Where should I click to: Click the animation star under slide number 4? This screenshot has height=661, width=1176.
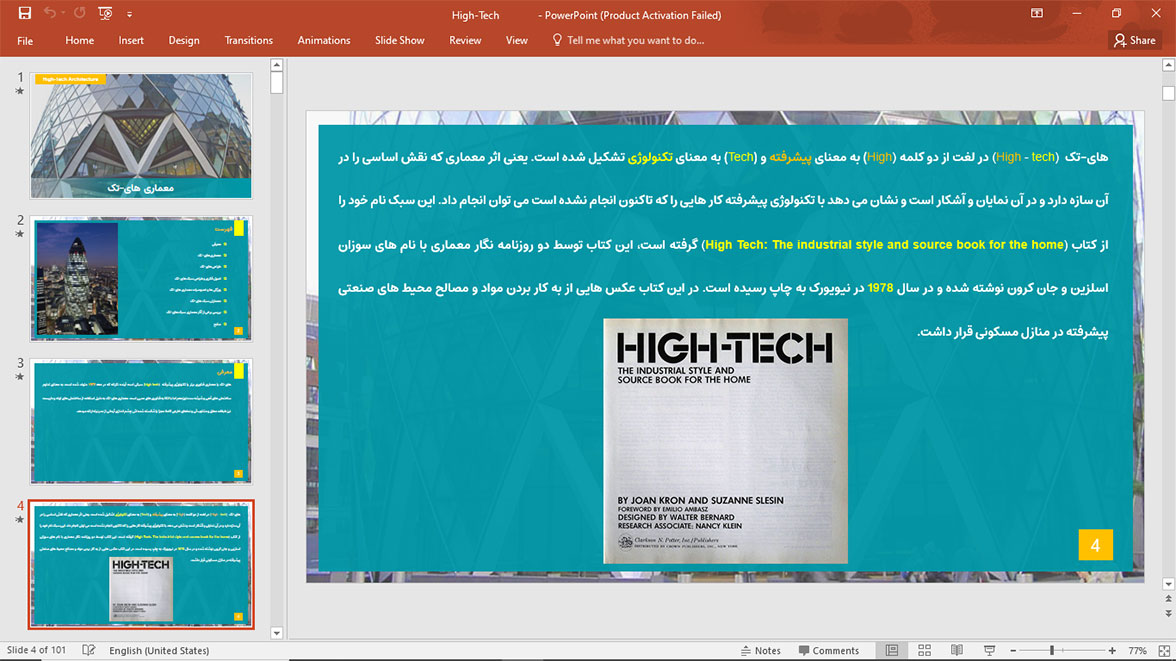(x=20, y=519)
